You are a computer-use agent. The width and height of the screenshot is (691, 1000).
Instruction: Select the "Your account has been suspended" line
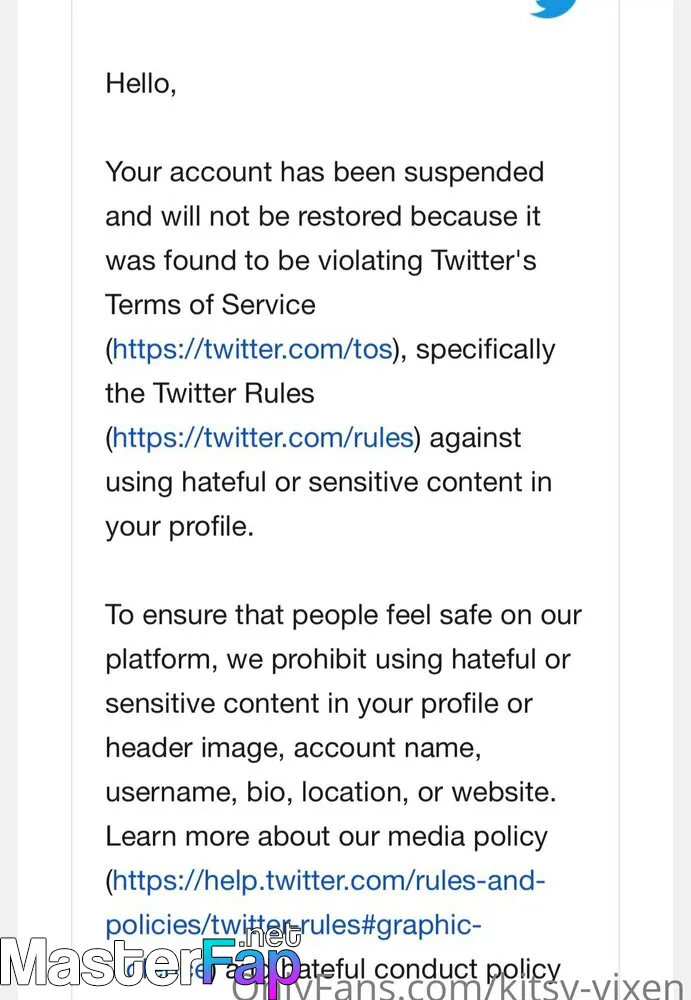(325, 172)
